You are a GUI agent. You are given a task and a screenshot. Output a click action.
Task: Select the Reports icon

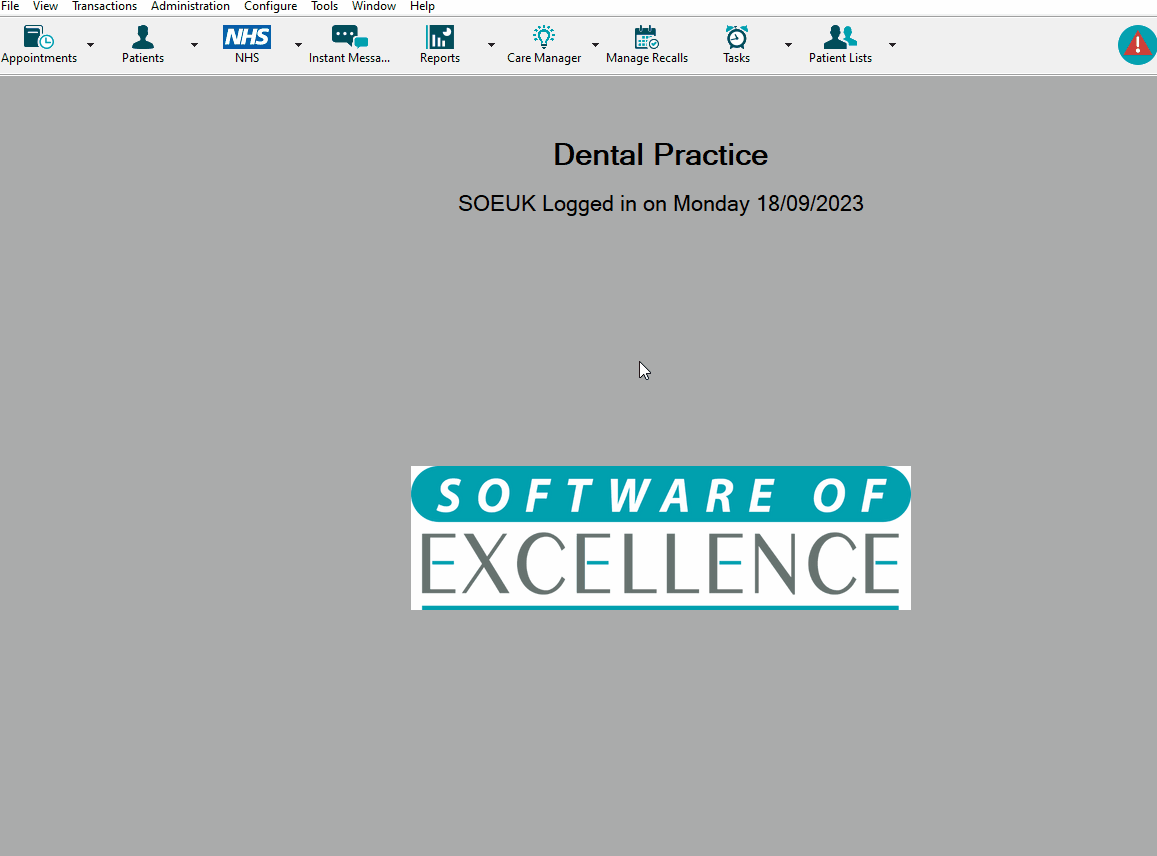point(439,38)
